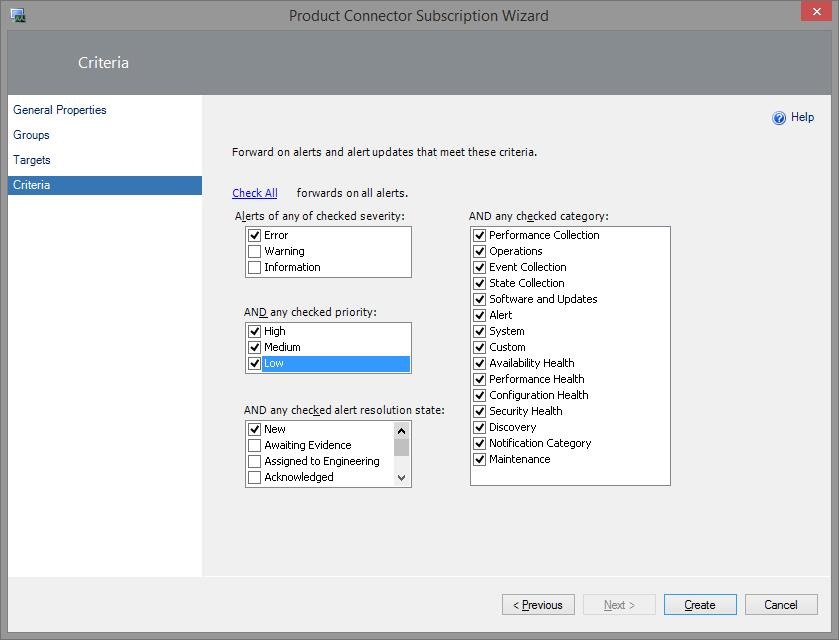This screenshot has height=640, width=839.
Task: Toggle the Awaiting Evidence resolution state
Action: pos(254,445)
